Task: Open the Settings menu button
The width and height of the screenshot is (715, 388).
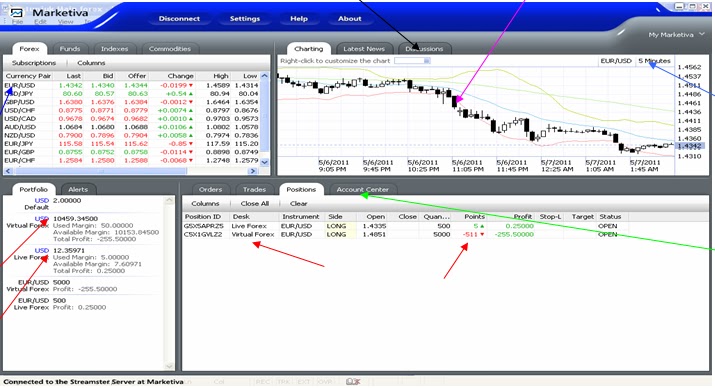Action: click(245, 19)
